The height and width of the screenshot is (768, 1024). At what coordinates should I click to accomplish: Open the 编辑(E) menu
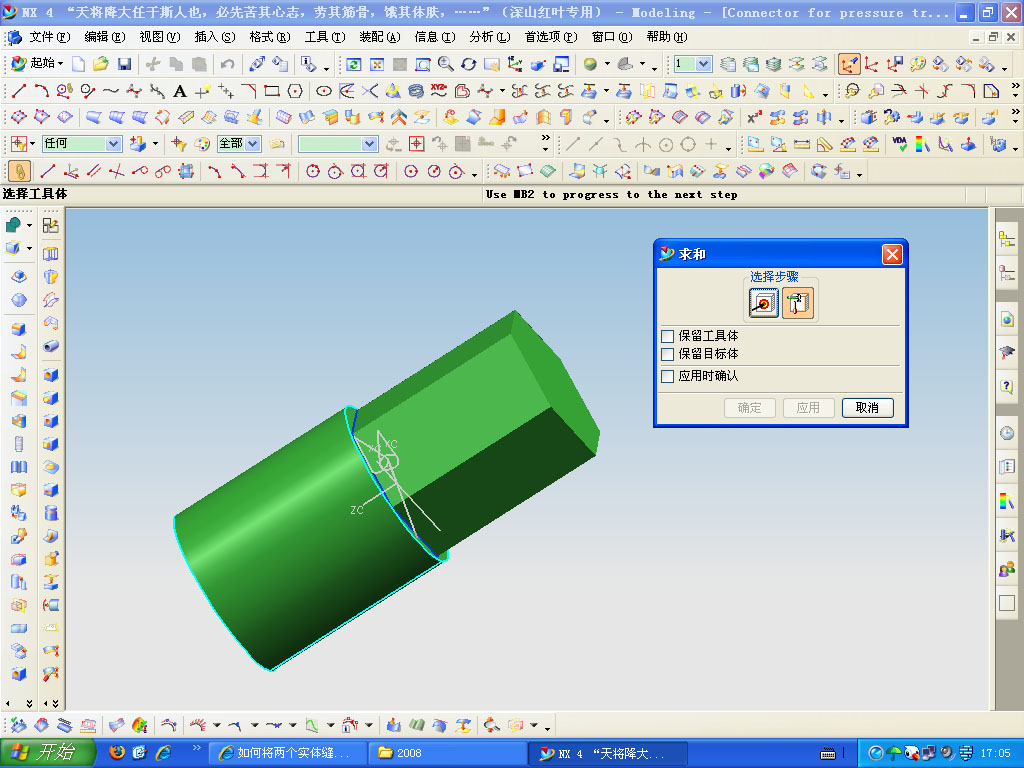click(104, 37)
